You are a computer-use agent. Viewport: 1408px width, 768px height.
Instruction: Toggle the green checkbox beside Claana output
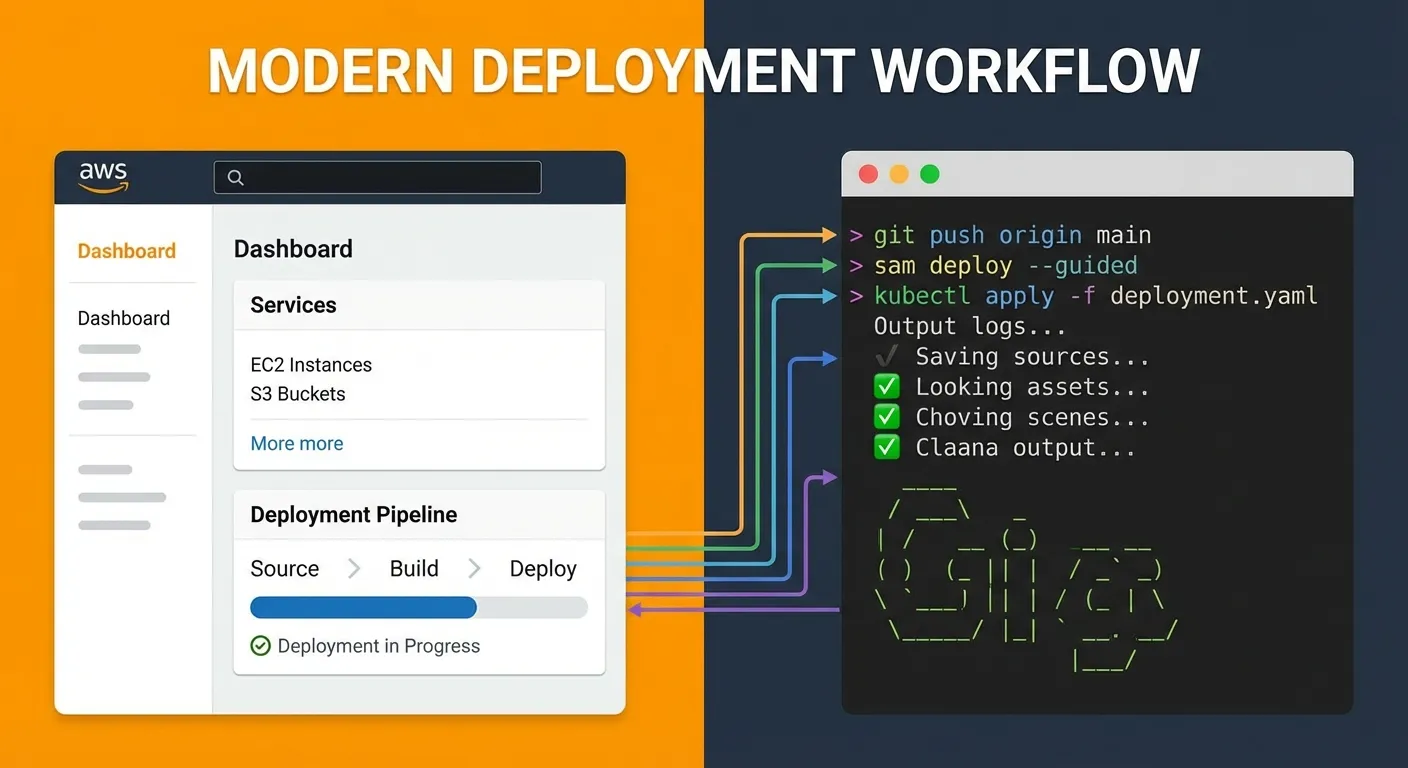[886, 447]
